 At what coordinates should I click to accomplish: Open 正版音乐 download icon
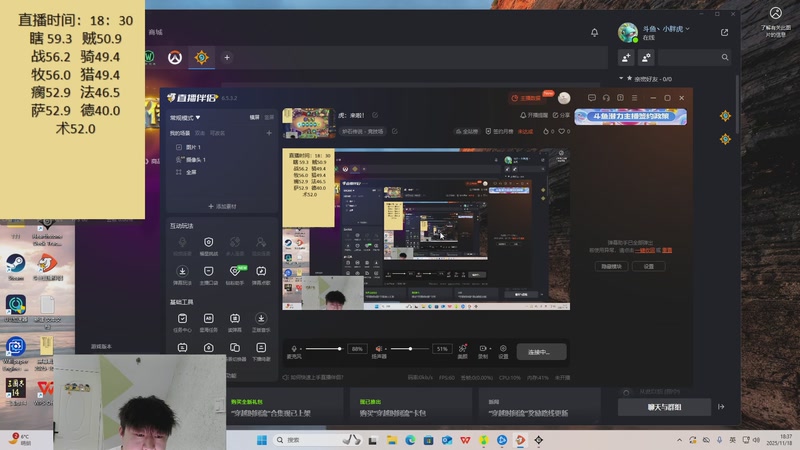pyautogui.click(x=261, y=318)
